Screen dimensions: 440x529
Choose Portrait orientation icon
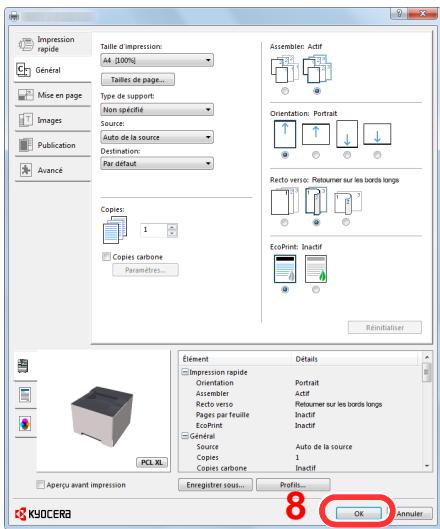click(285, 134)
